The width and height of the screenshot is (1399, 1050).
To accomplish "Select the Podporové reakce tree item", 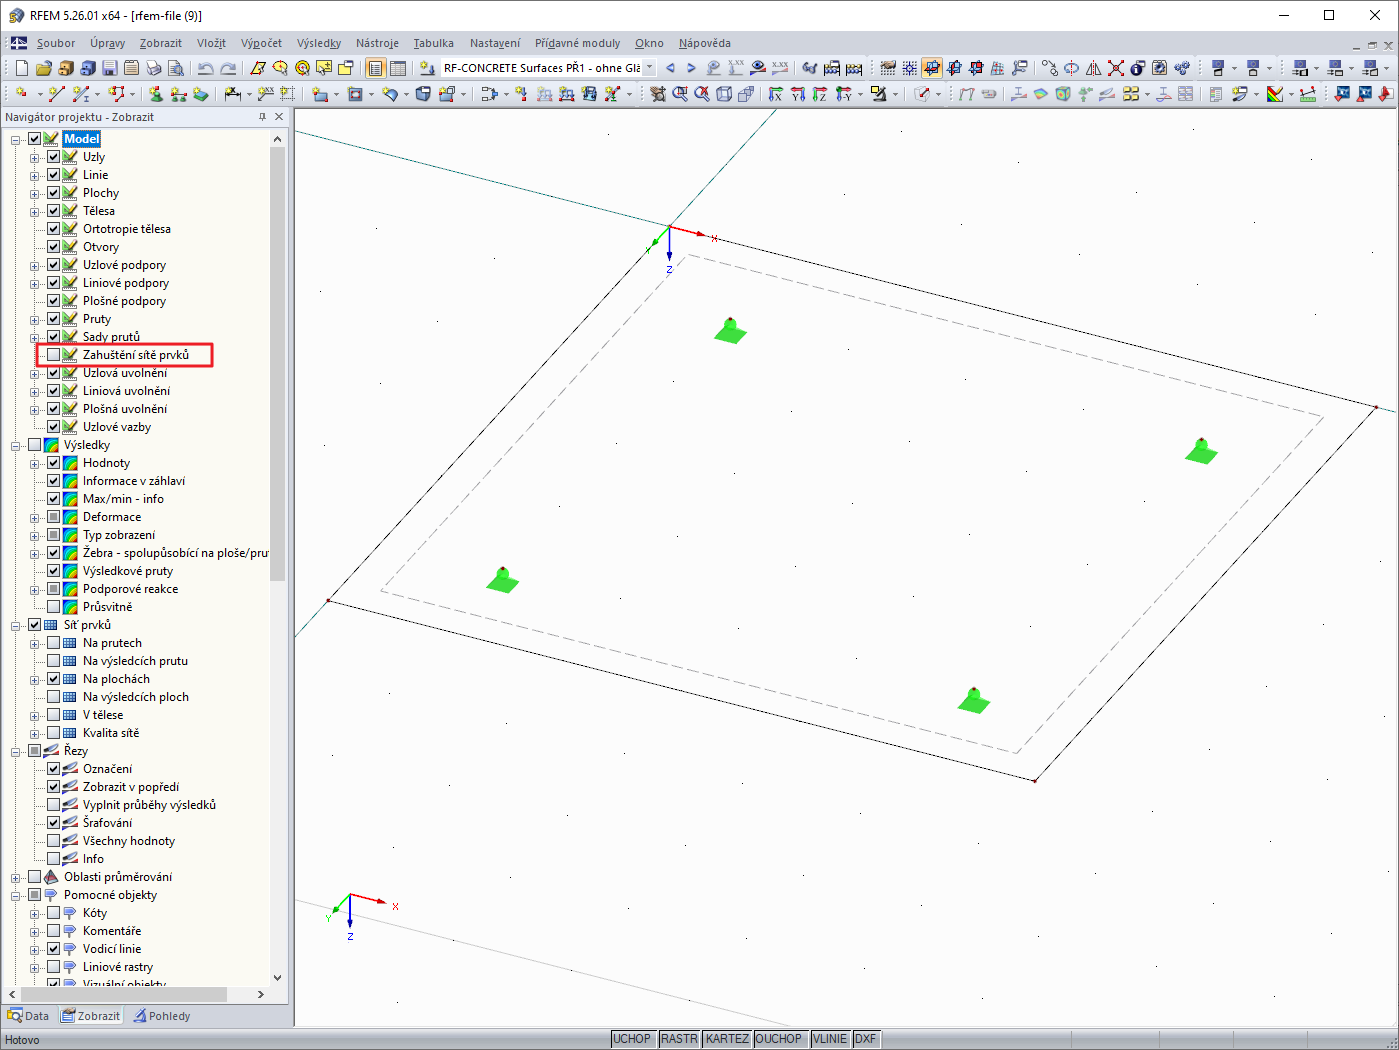I will click(130, 589).
